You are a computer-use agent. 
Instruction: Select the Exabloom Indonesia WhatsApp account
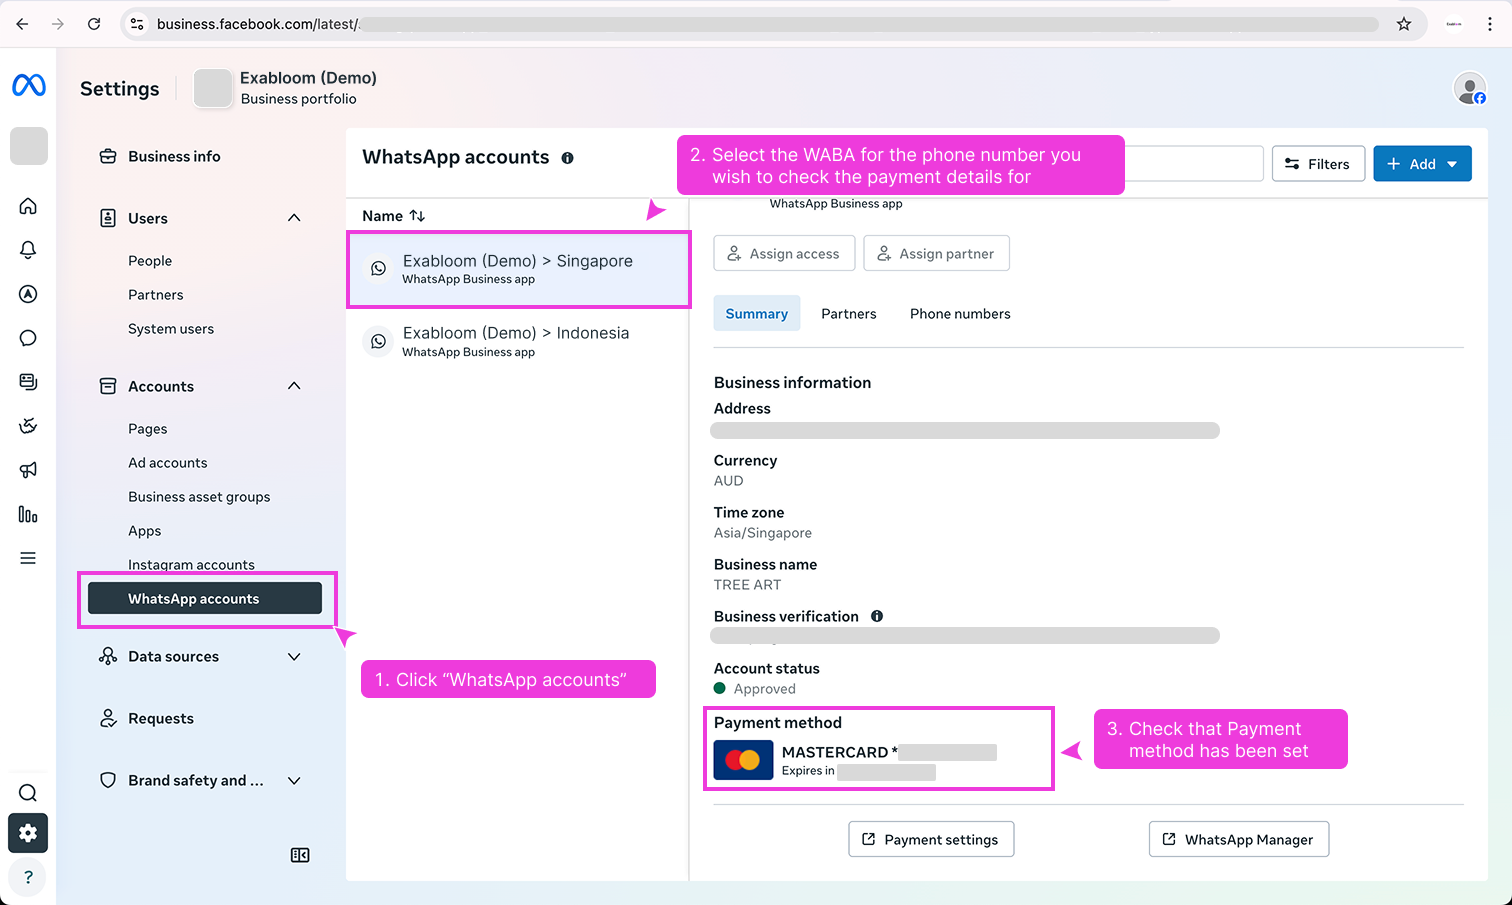(x=516, y=341)
